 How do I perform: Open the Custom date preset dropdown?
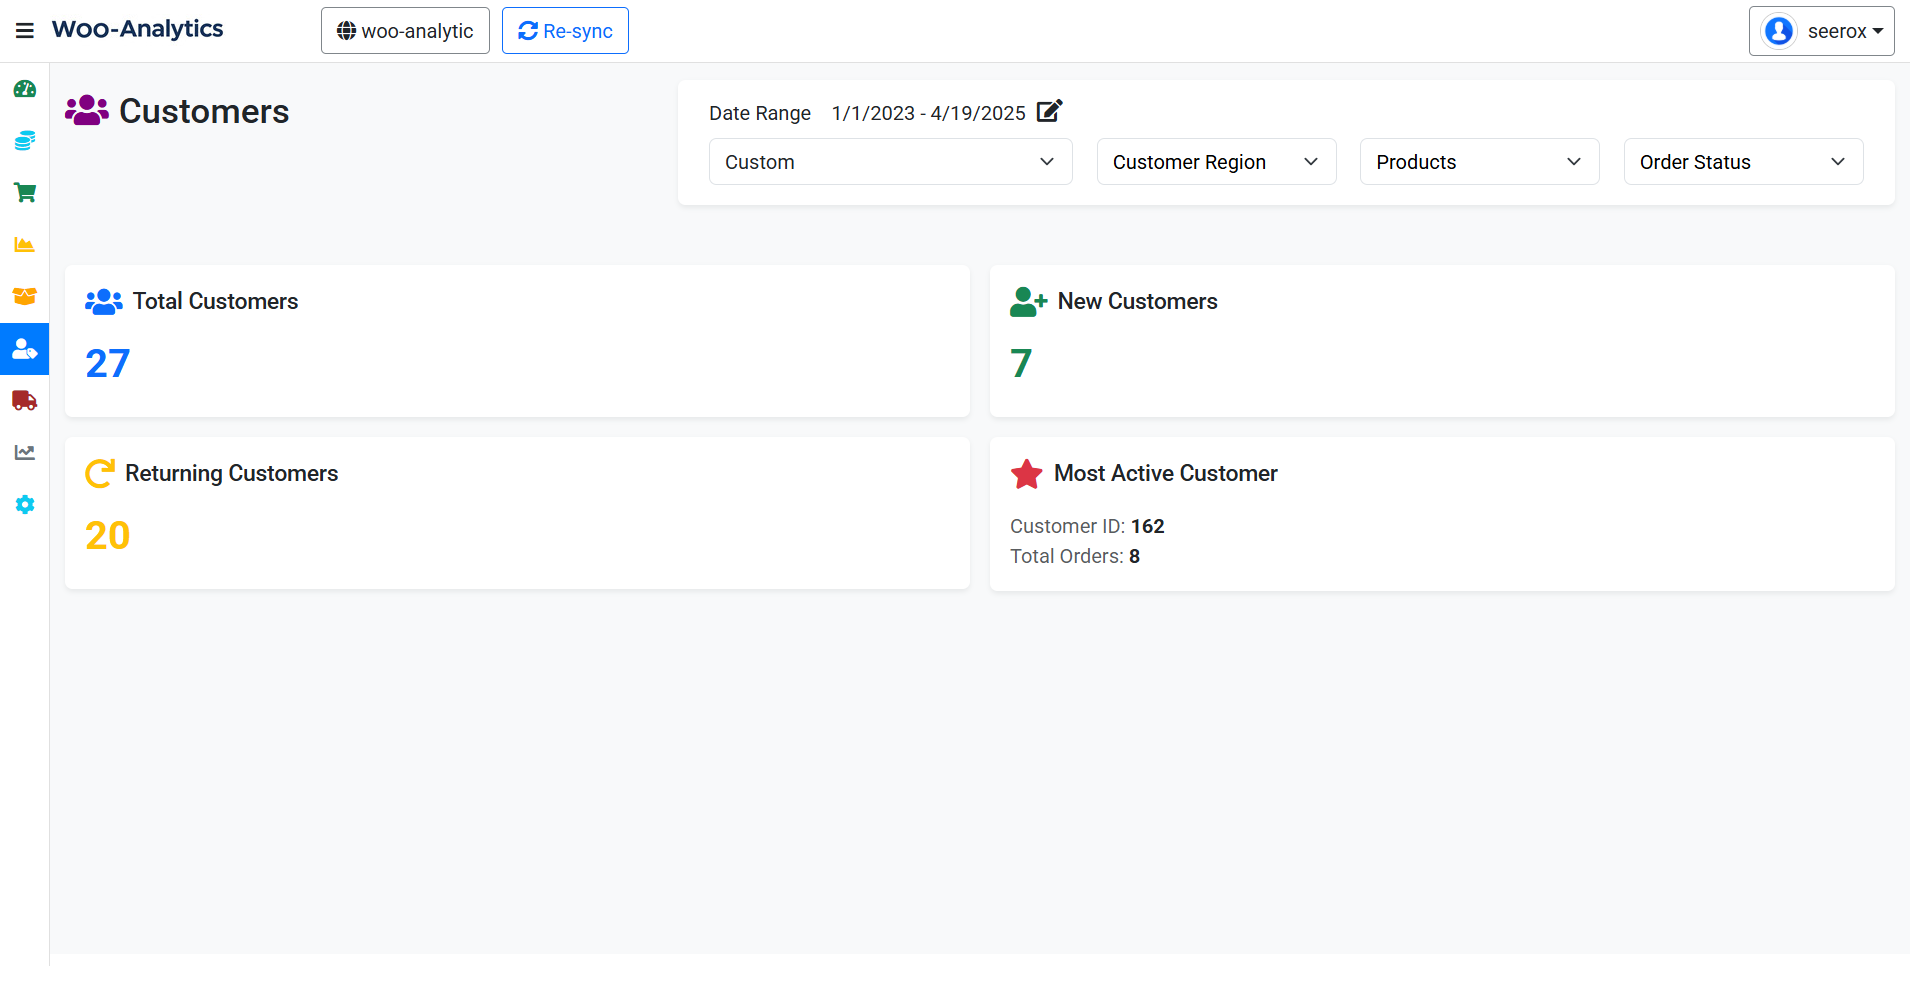pos(889,161)
